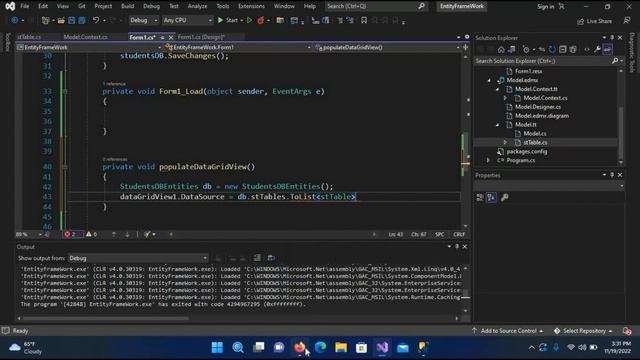Click the Sign in link
This screenshot has height=360, width=640.
tap(545, 7)
